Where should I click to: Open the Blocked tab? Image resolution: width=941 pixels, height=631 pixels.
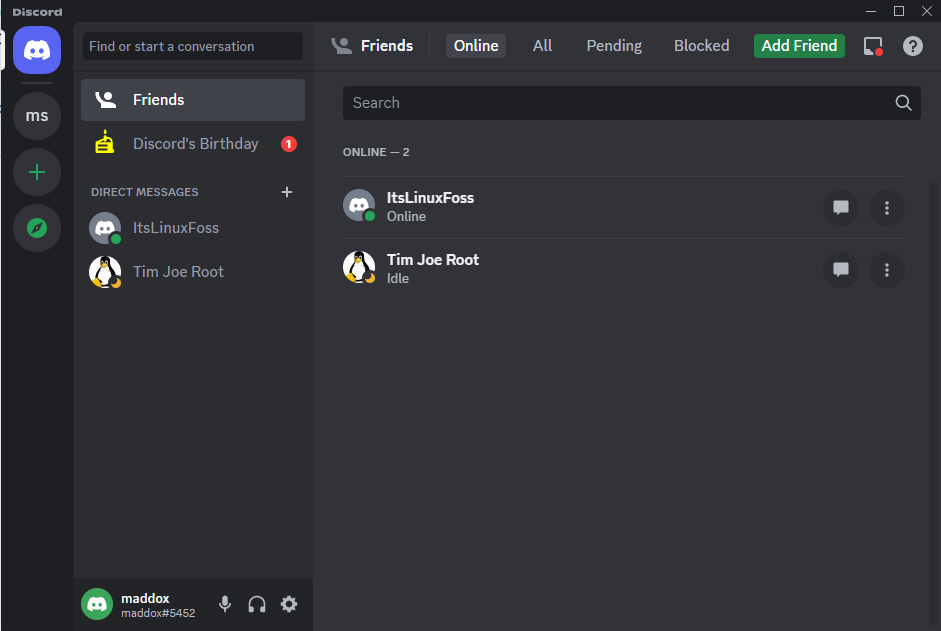tap(701, 46)
